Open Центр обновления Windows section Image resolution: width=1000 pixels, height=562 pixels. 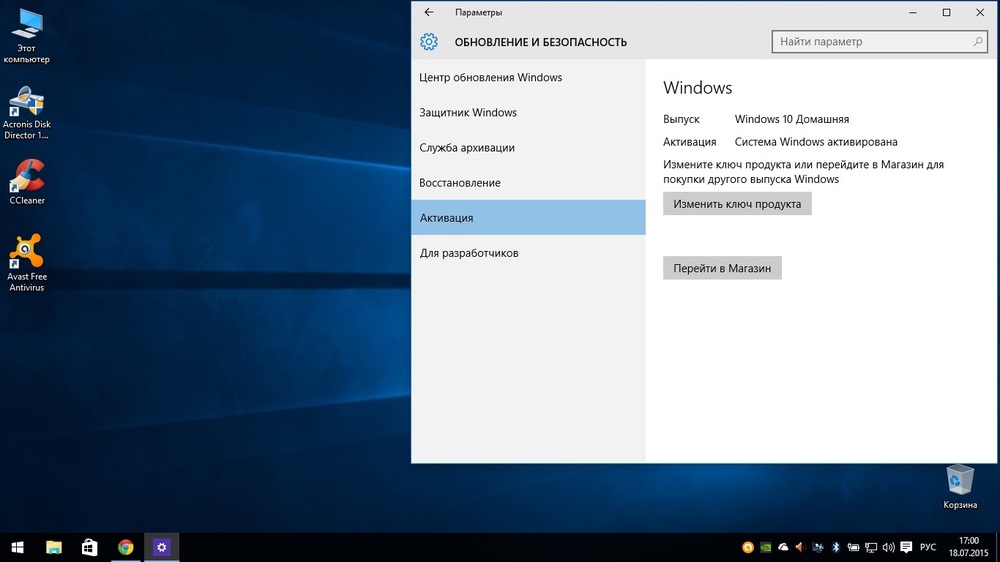tap(491, 77)
